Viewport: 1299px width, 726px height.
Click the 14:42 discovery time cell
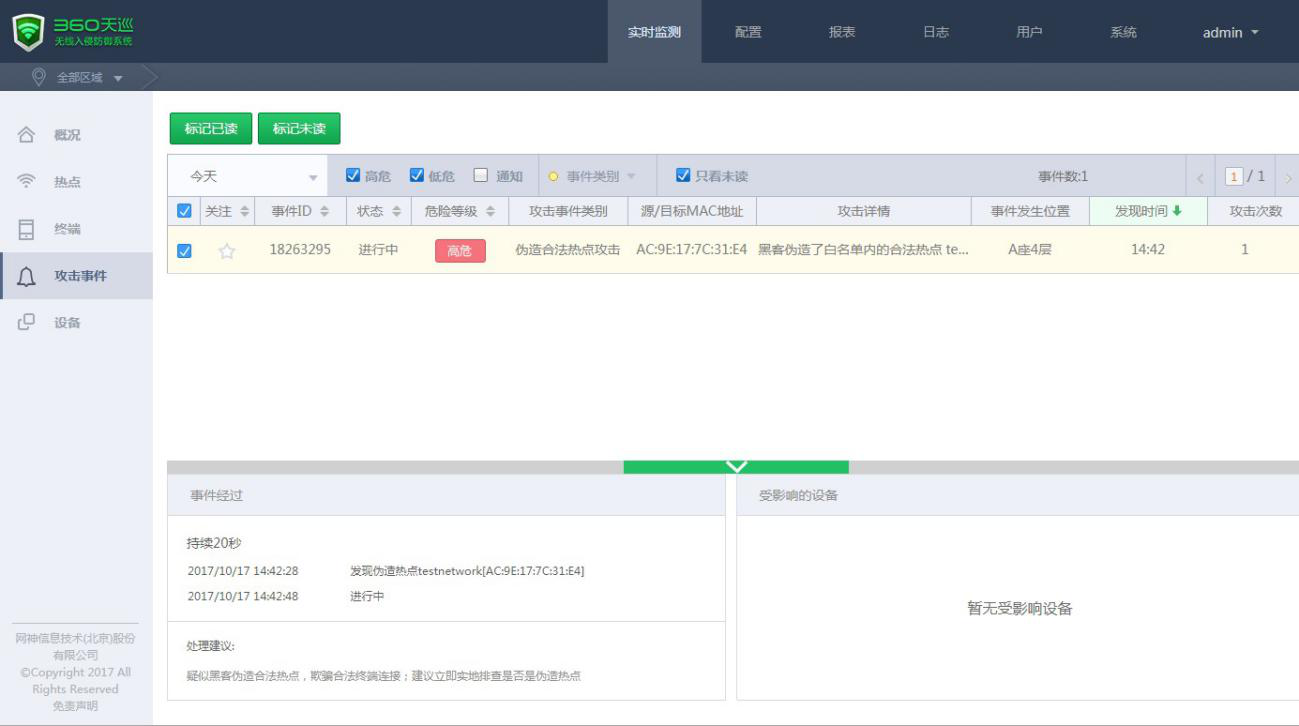1148,250
